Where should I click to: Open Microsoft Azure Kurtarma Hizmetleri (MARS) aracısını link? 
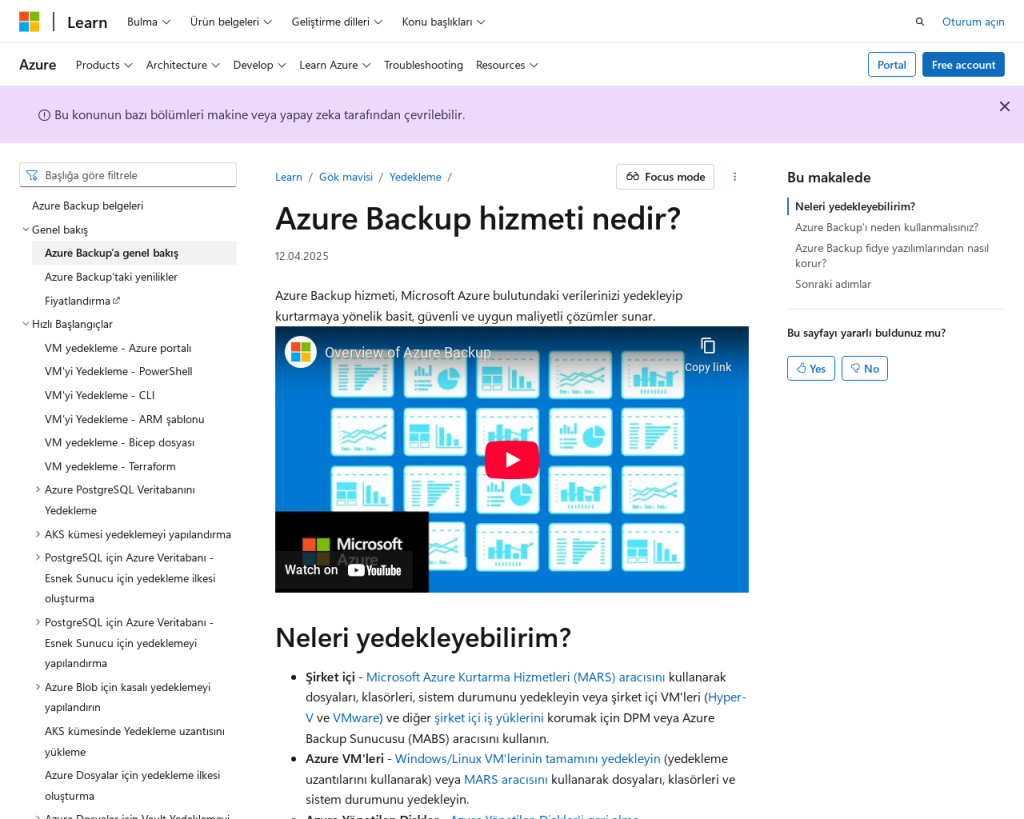[x=515, y=677]
